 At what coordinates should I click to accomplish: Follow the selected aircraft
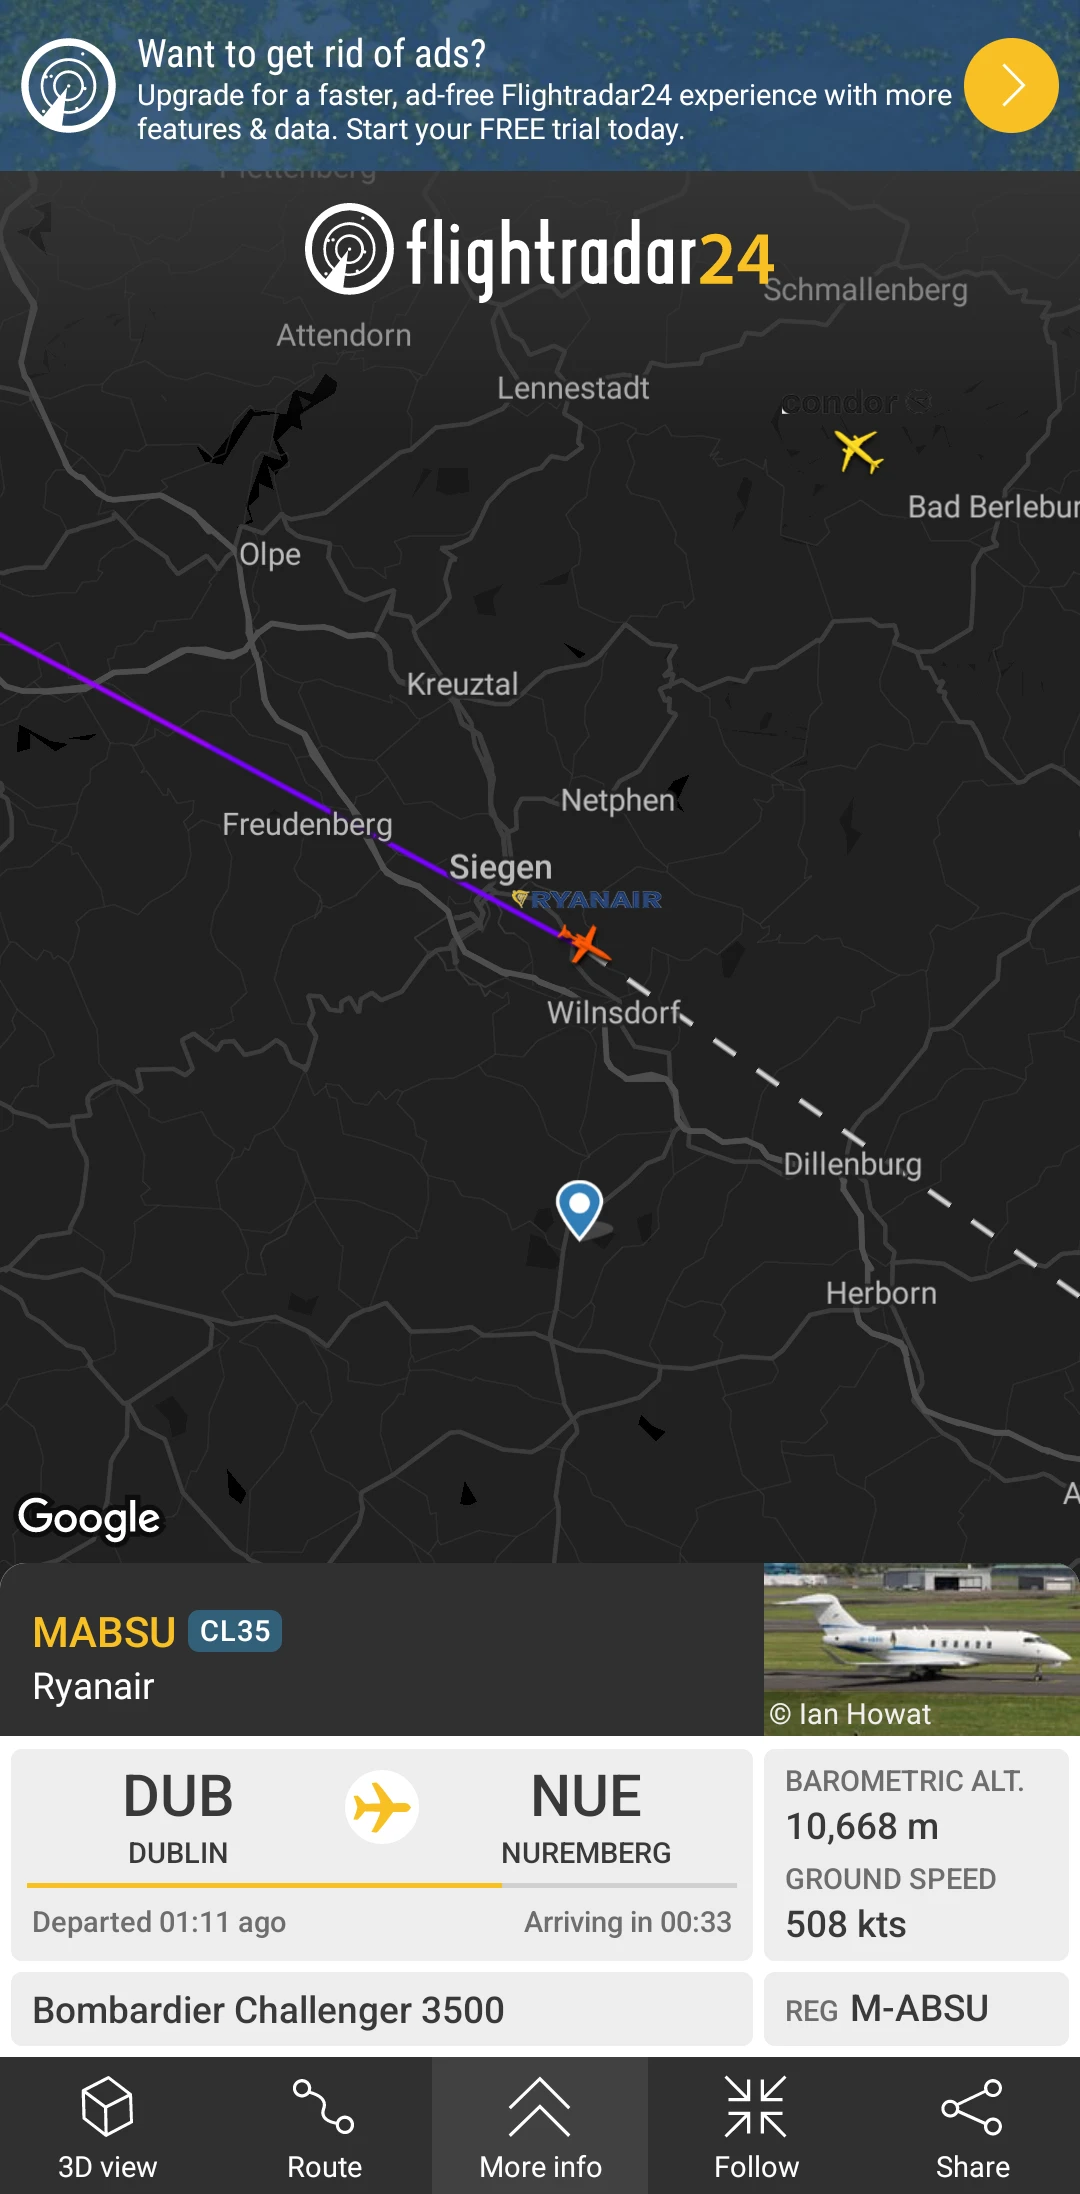pyautogui.click(x=756, y=2126)
